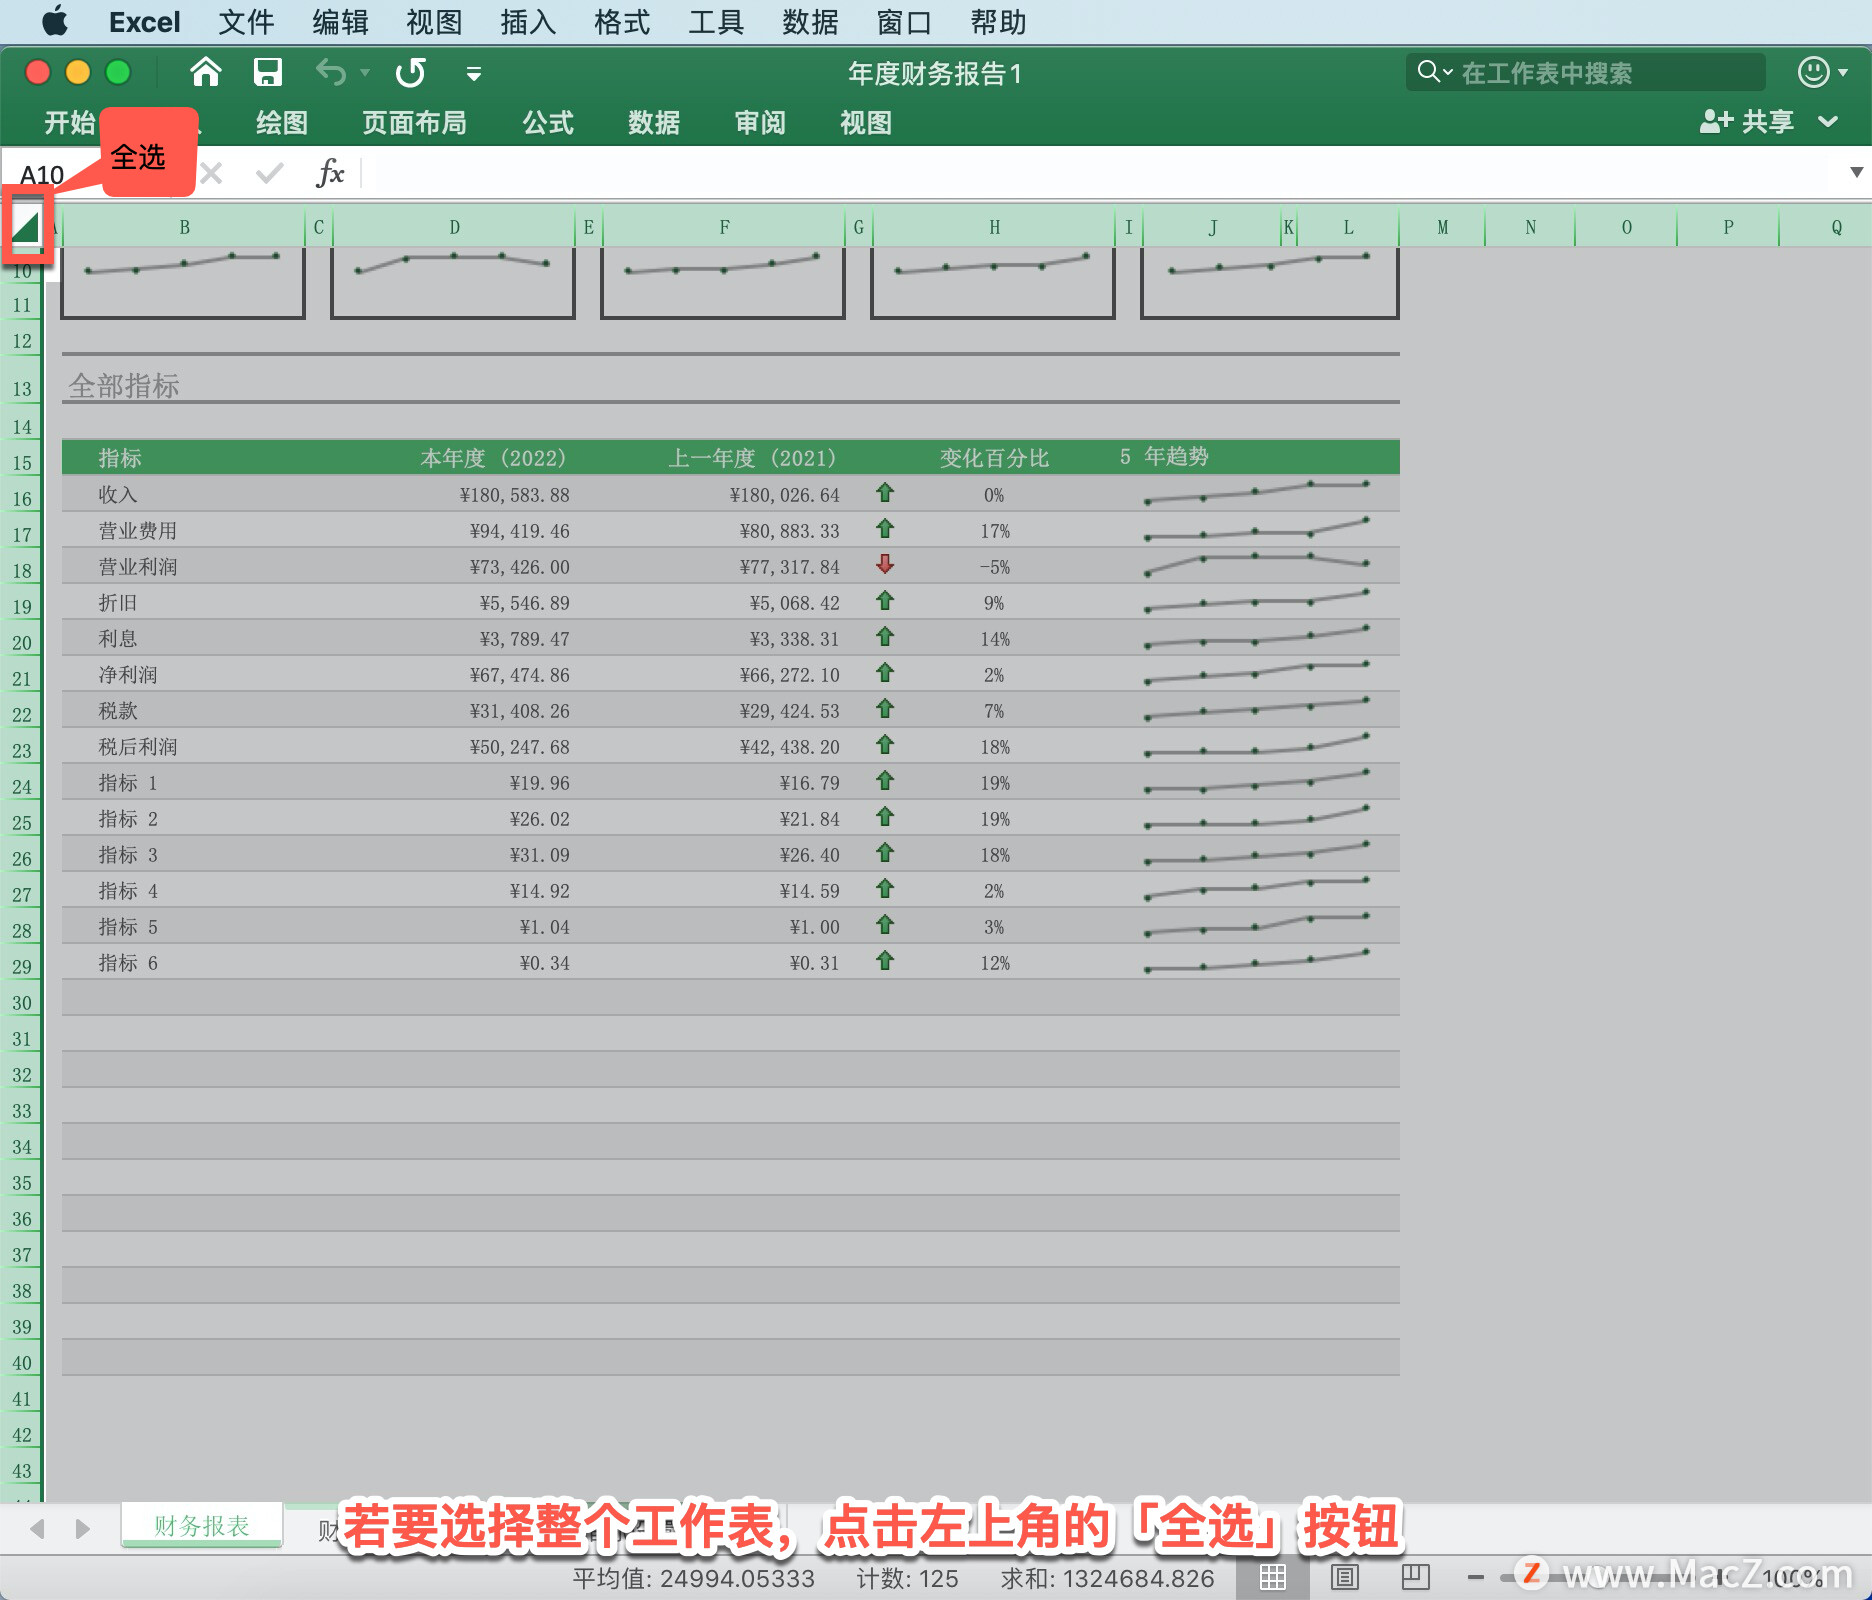Switch to Normal view icon

[1273, 1578]
